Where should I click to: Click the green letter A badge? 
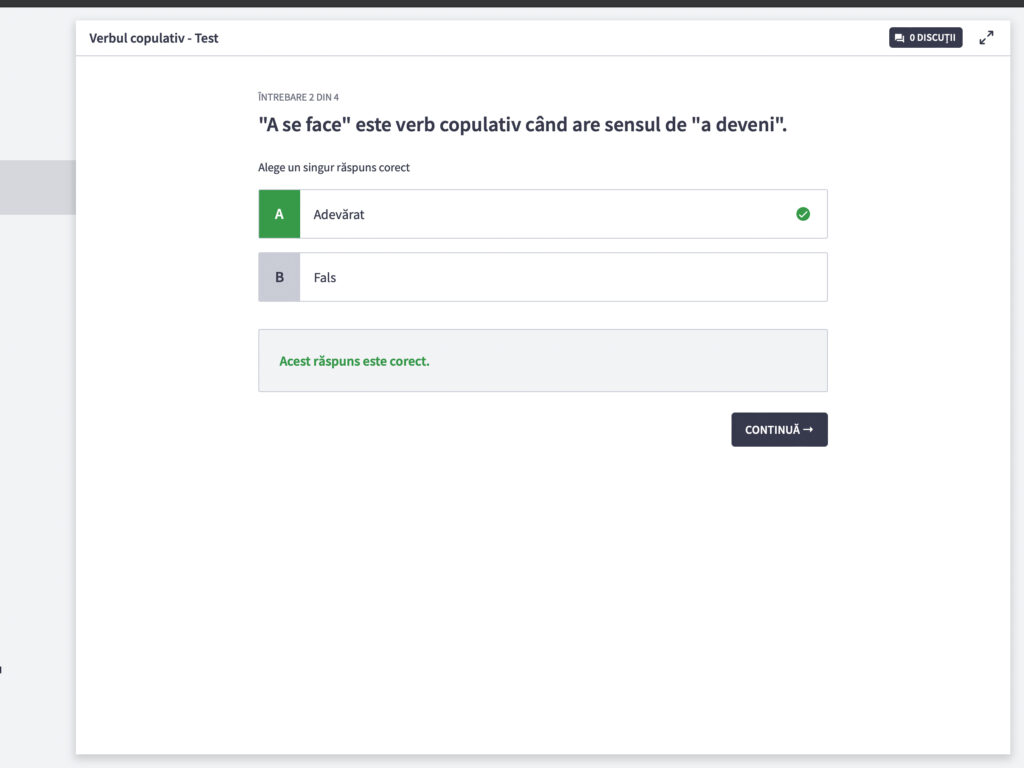click(x=279, y=214)
